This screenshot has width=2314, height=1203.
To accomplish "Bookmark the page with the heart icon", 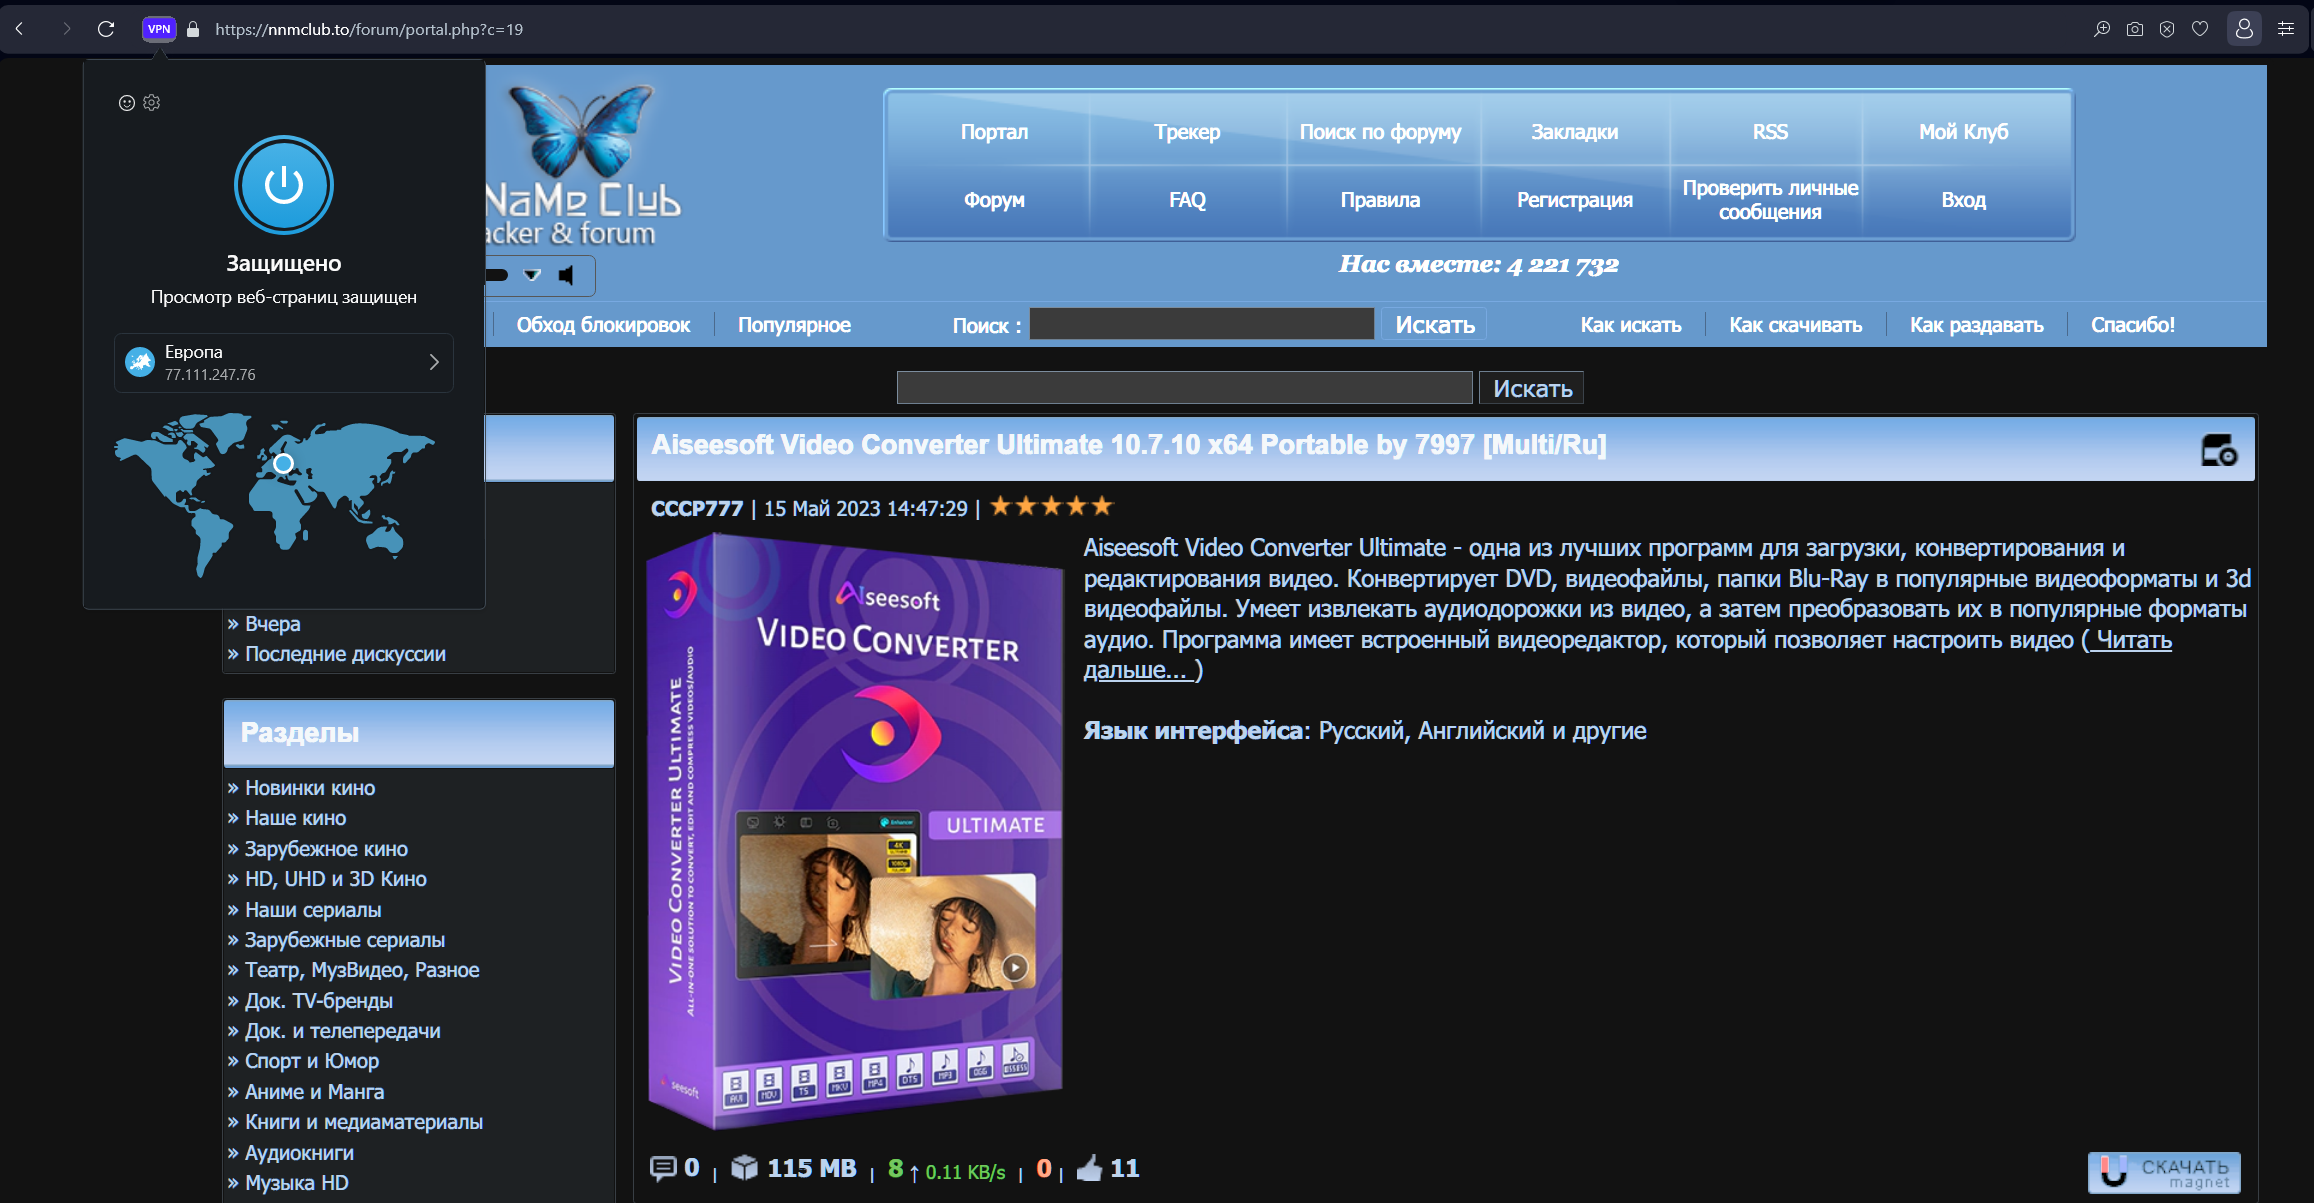I will [x=2200, y=29].
